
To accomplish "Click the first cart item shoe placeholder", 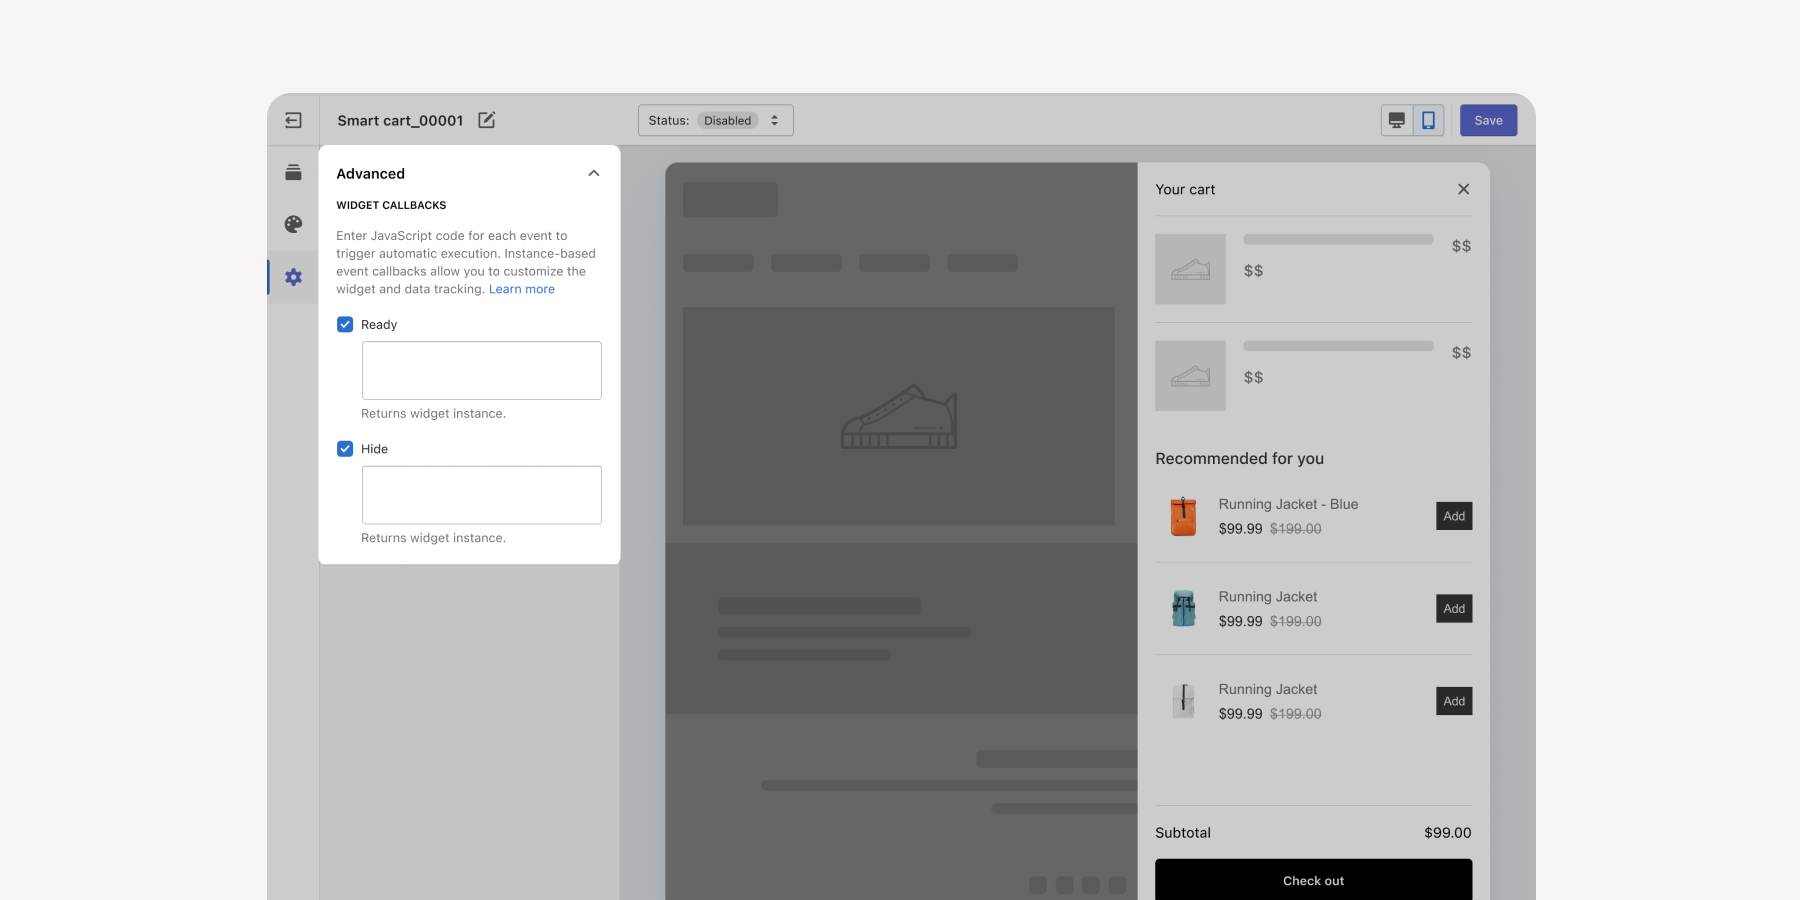I will click(x=1190, y=269).
